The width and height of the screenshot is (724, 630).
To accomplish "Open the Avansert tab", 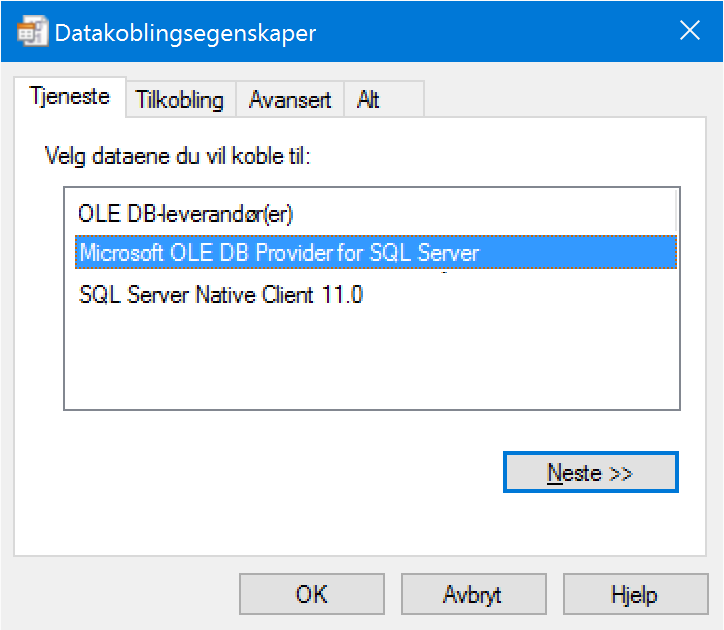I will point(290,99).
